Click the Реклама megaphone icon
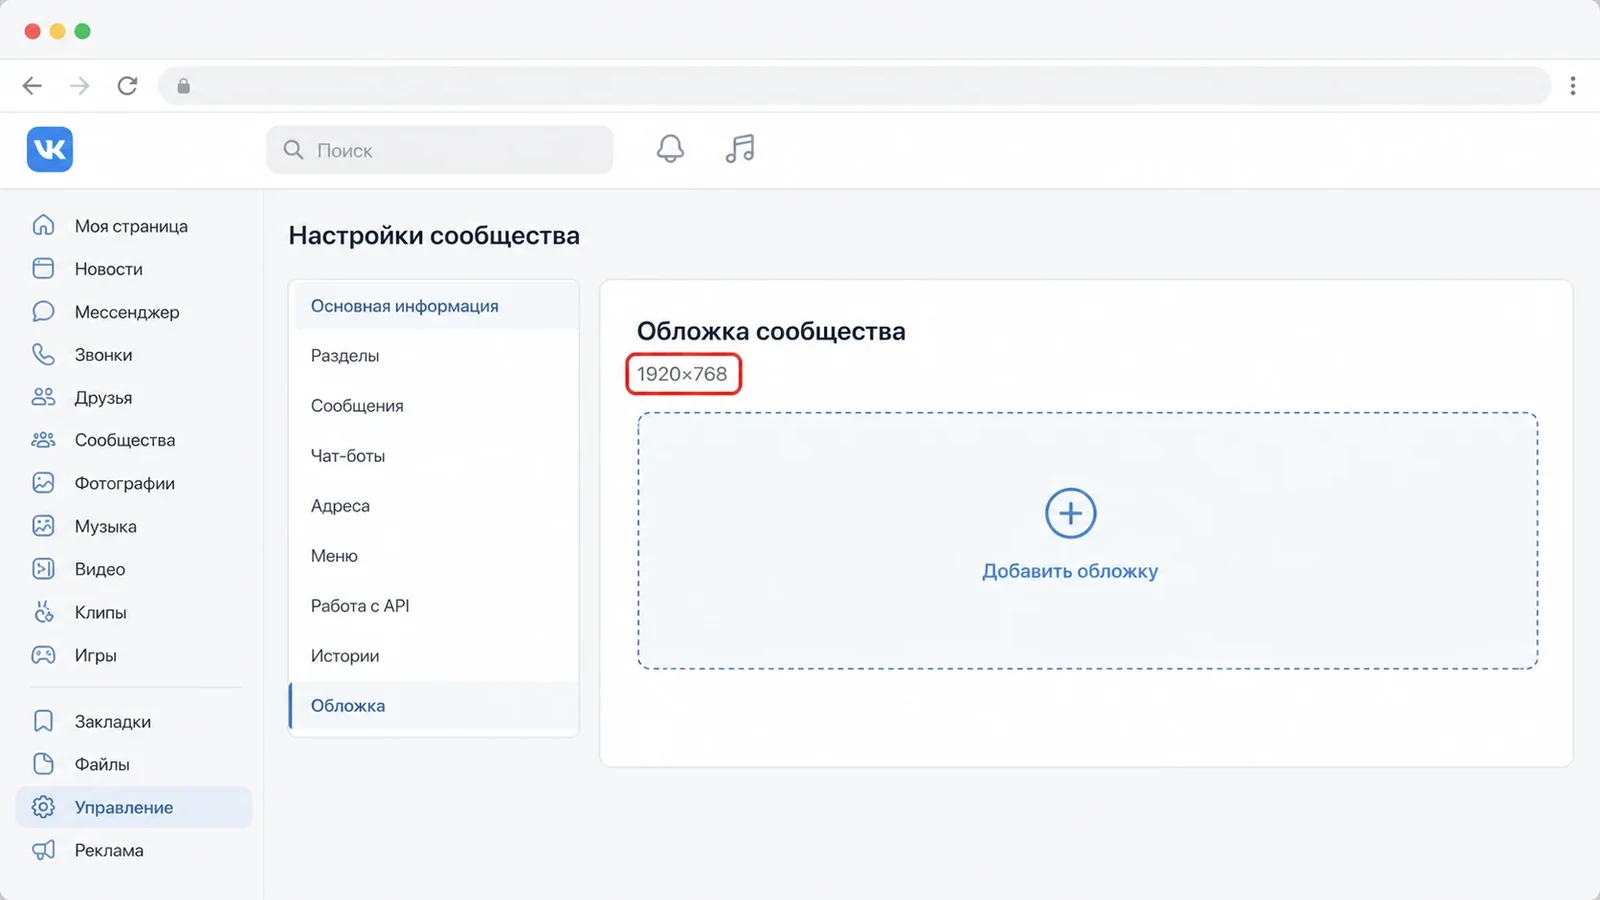 click(43, 850)
